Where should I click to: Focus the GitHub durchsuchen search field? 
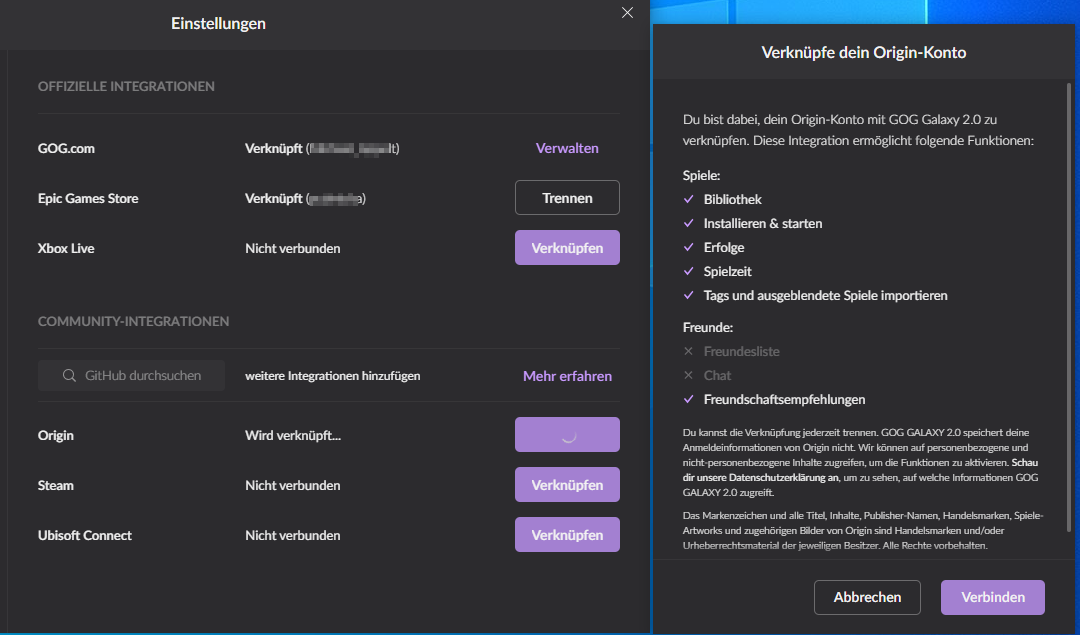142,376
